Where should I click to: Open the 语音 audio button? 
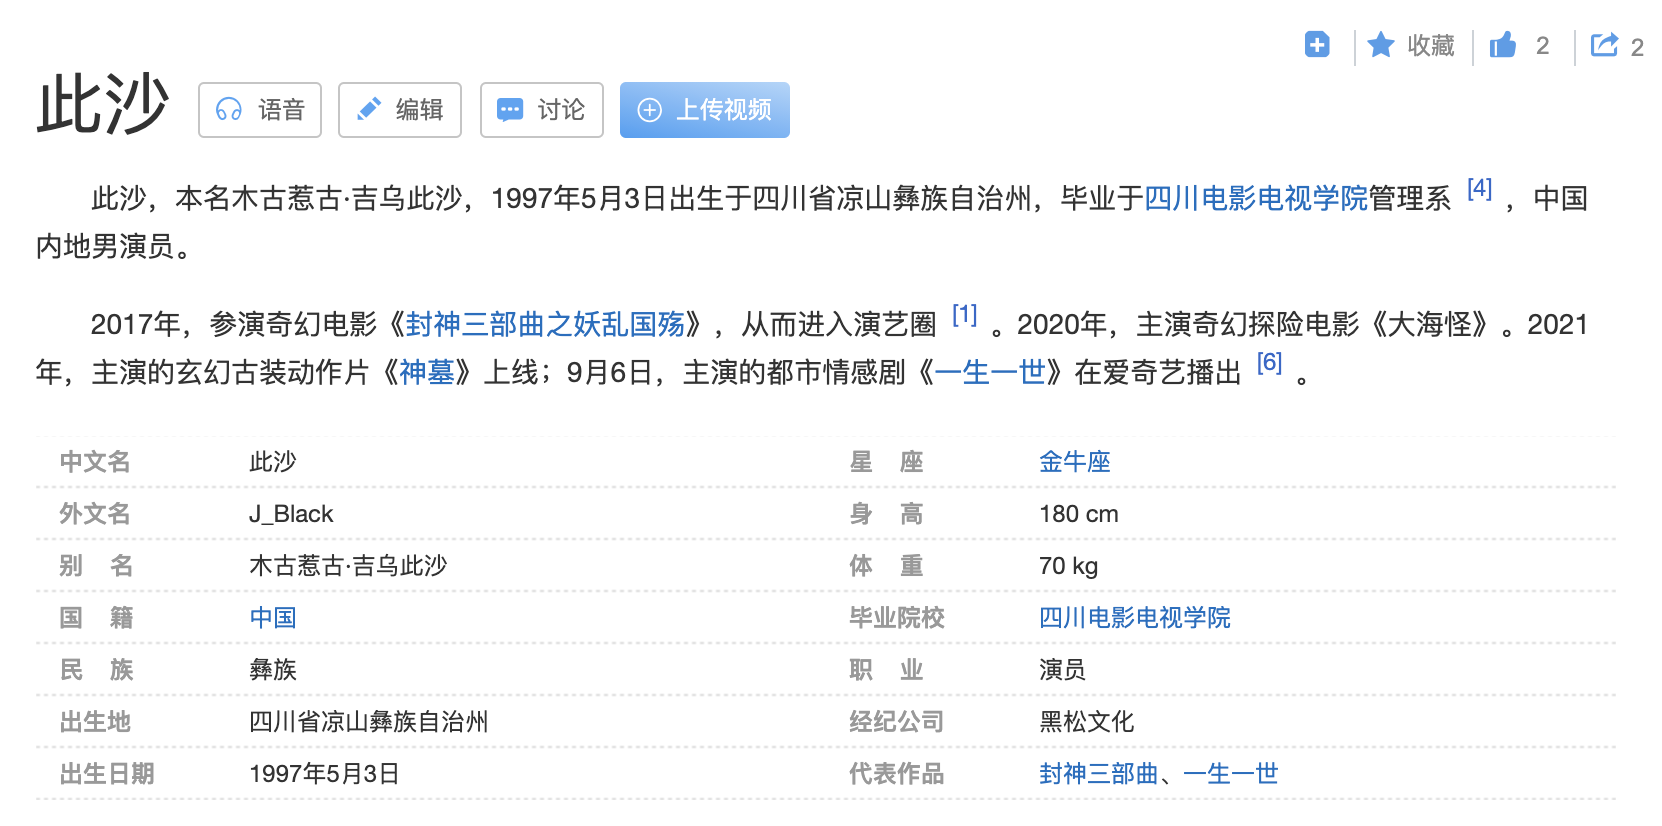pyautogui.click(x=260, y=110)
